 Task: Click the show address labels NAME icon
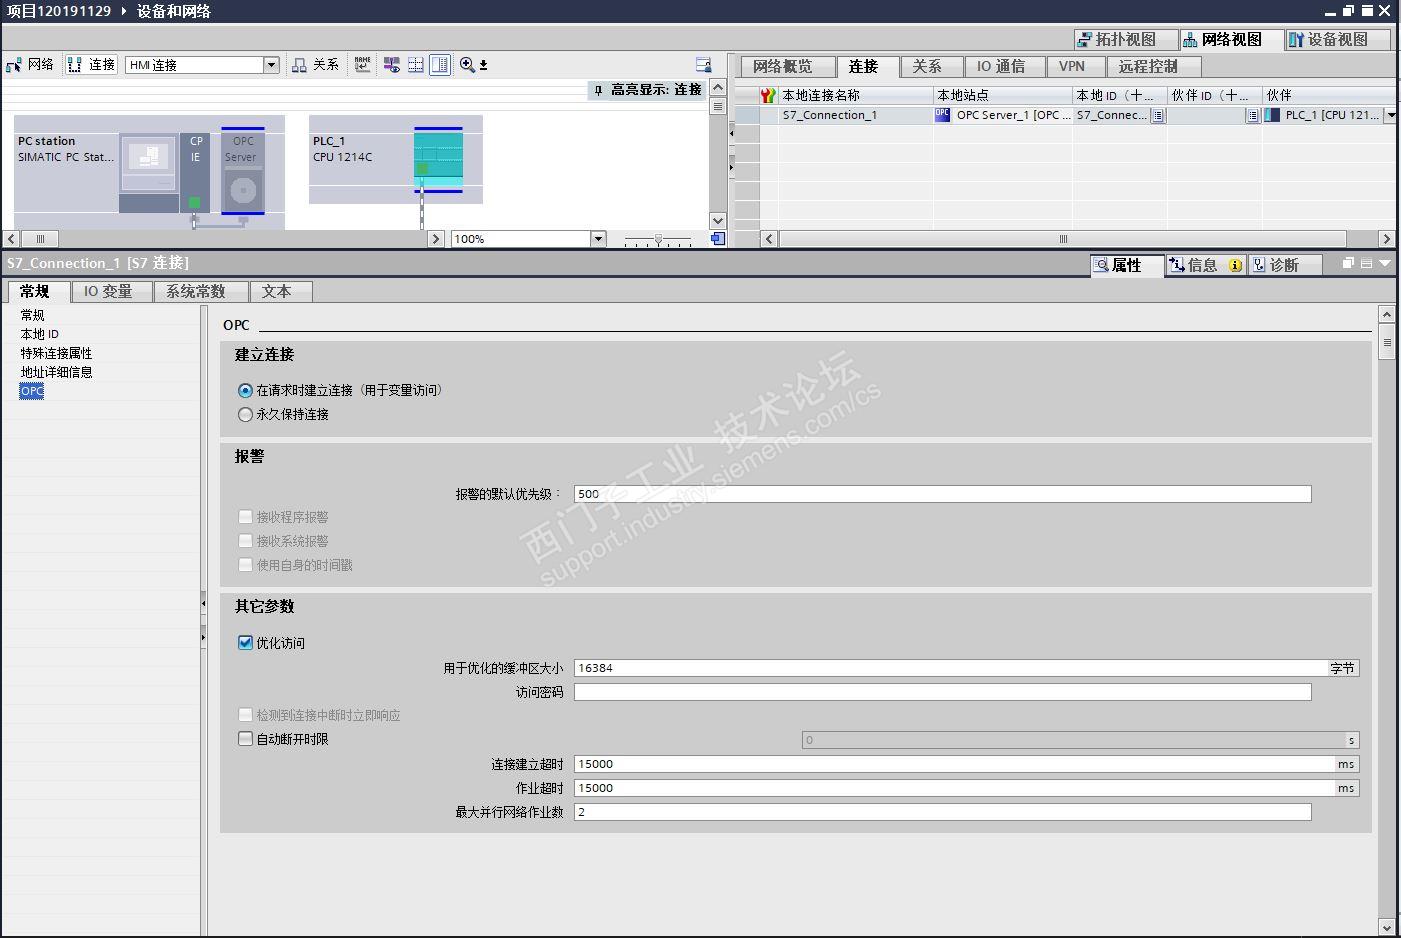[x=362, y=65]
